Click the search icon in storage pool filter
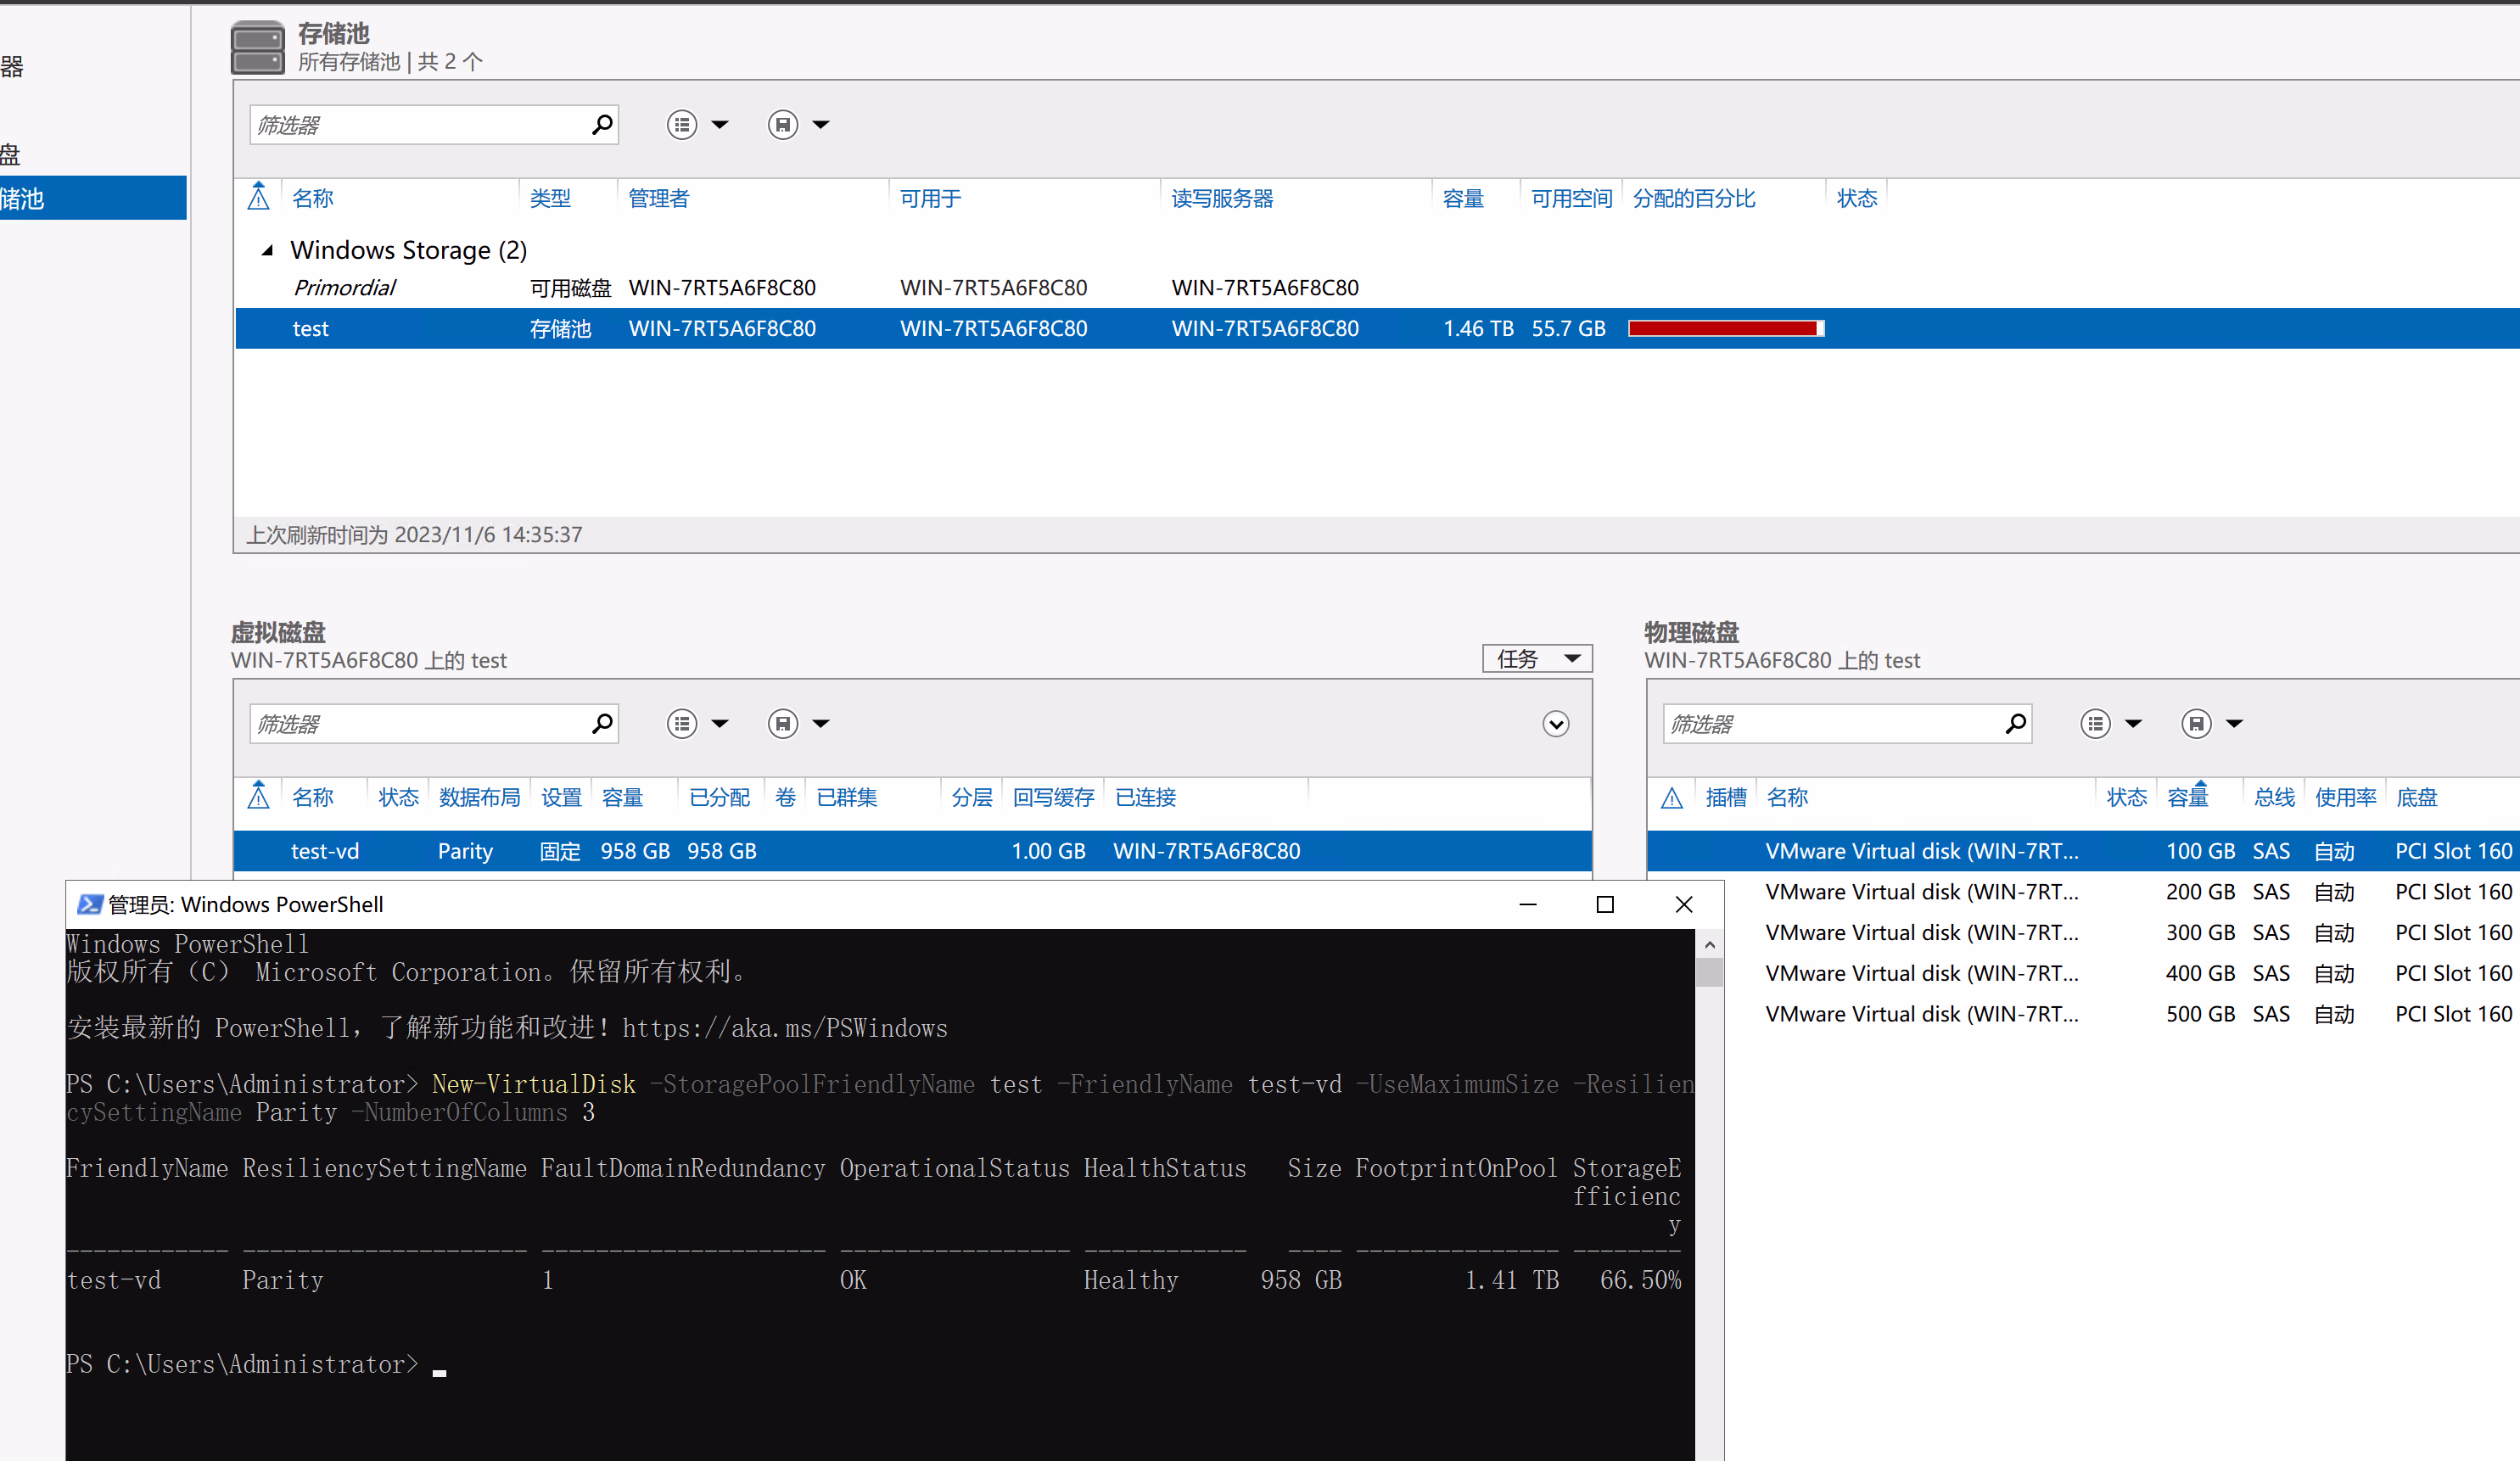2520x1461 pixels. (601, 125)
